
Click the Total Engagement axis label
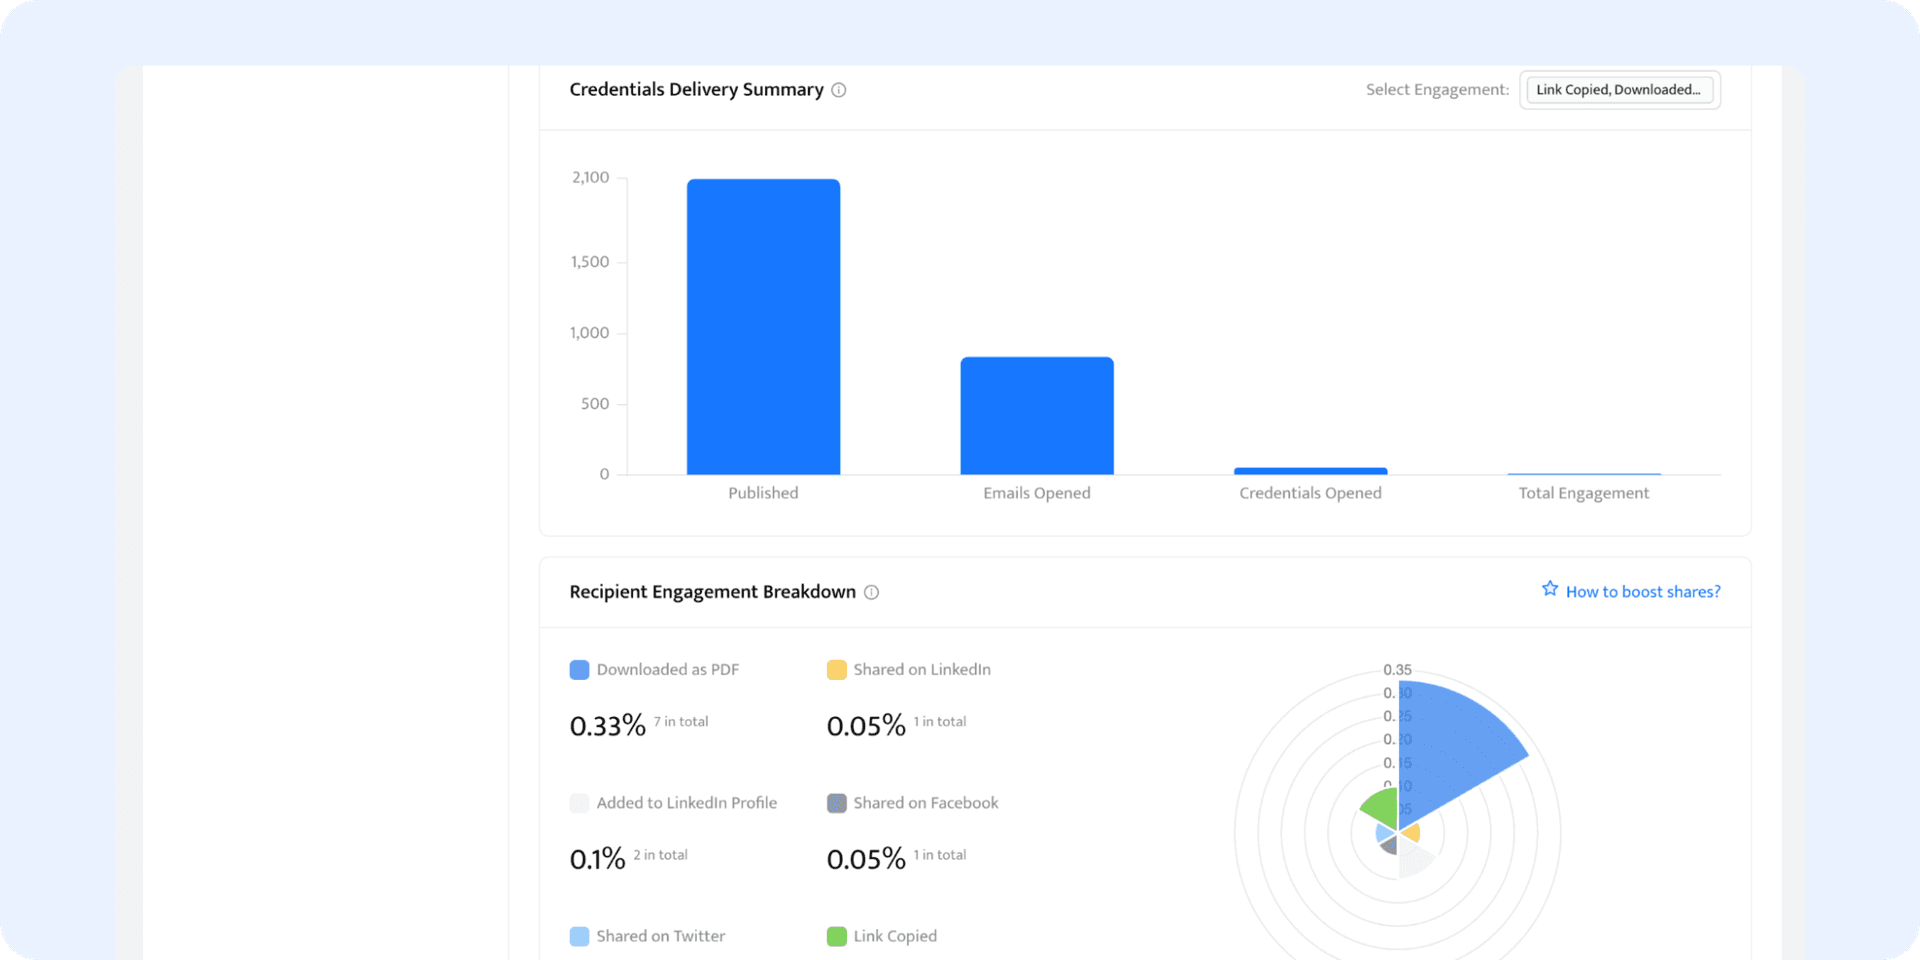click(1583, 493)
